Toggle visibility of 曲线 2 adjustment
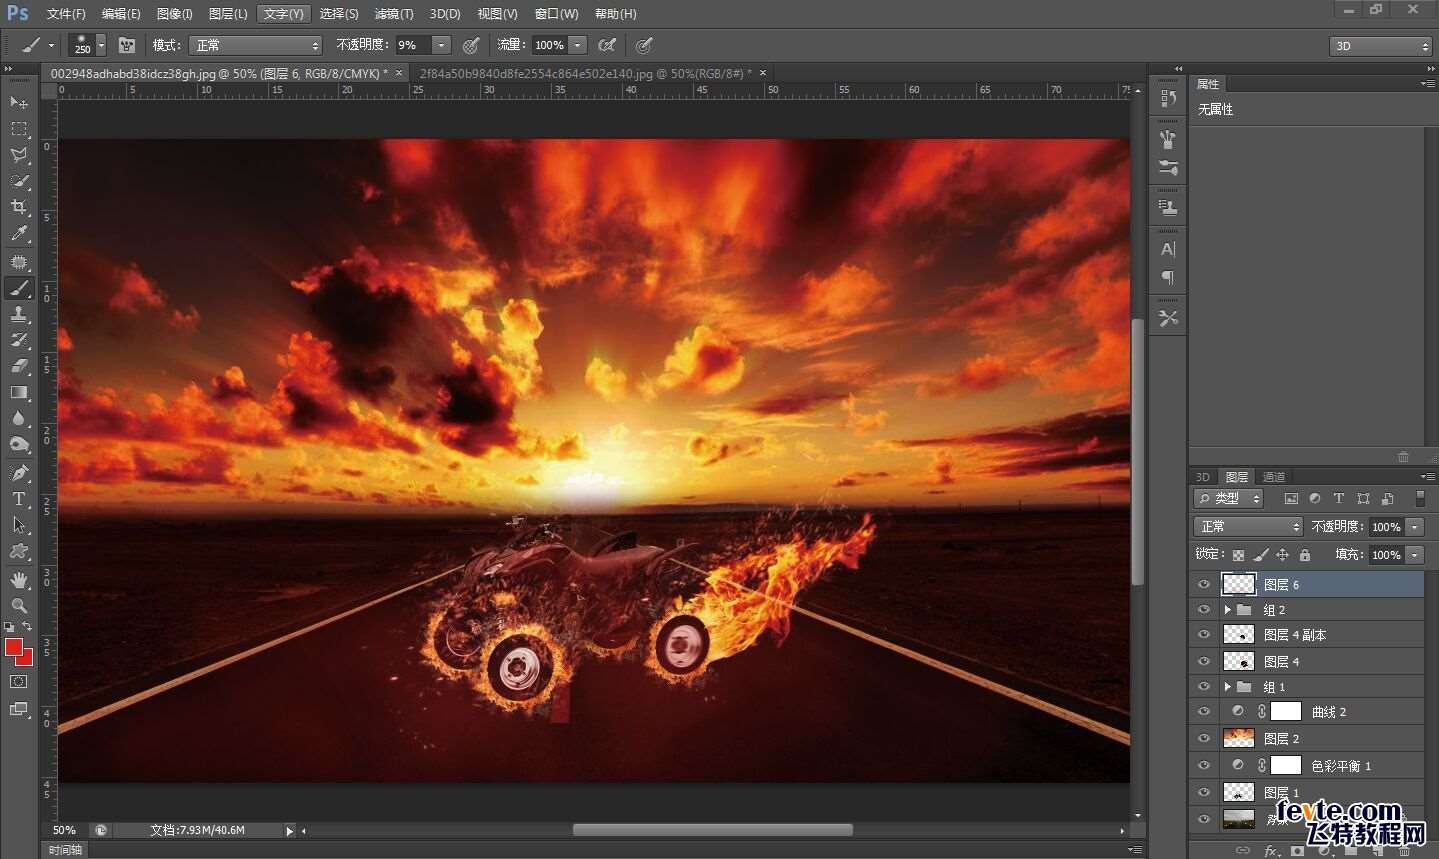Screen dimensions: 1439x859 click(1204, 712)
